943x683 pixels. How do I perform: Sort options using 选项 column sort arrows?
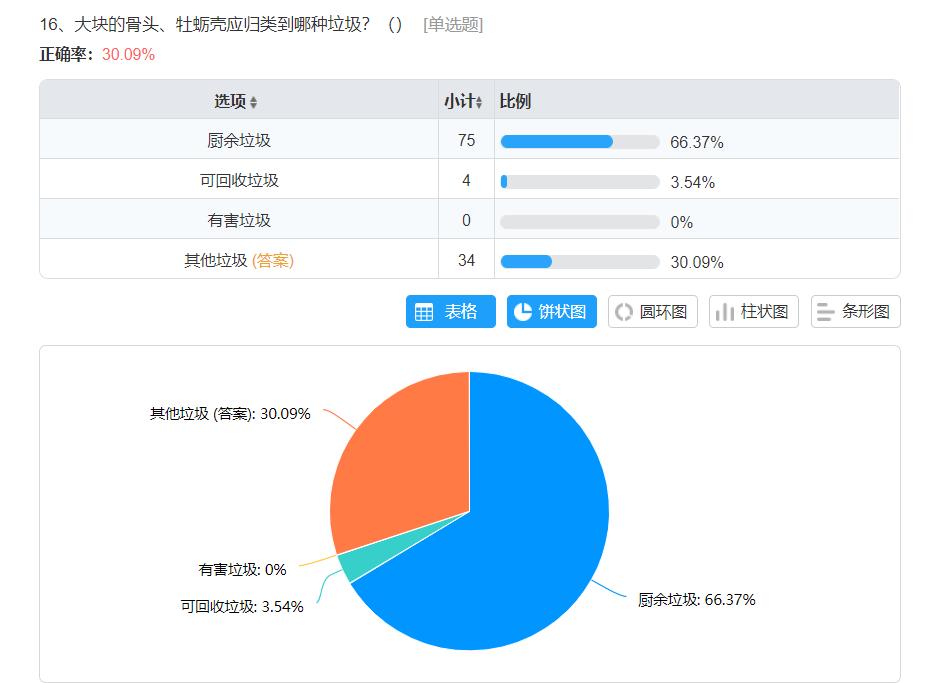coord(254,103)
